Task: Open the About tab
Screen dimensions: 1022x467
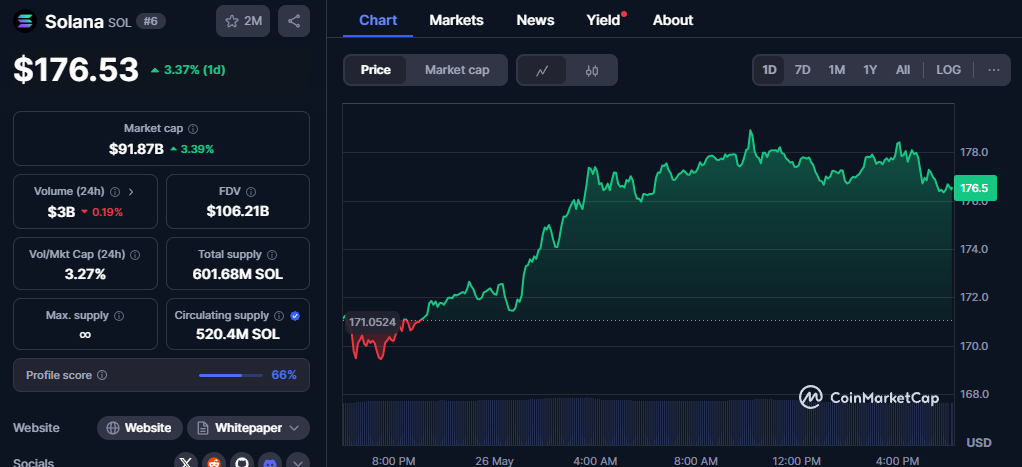Action: (x=673, y=20)
